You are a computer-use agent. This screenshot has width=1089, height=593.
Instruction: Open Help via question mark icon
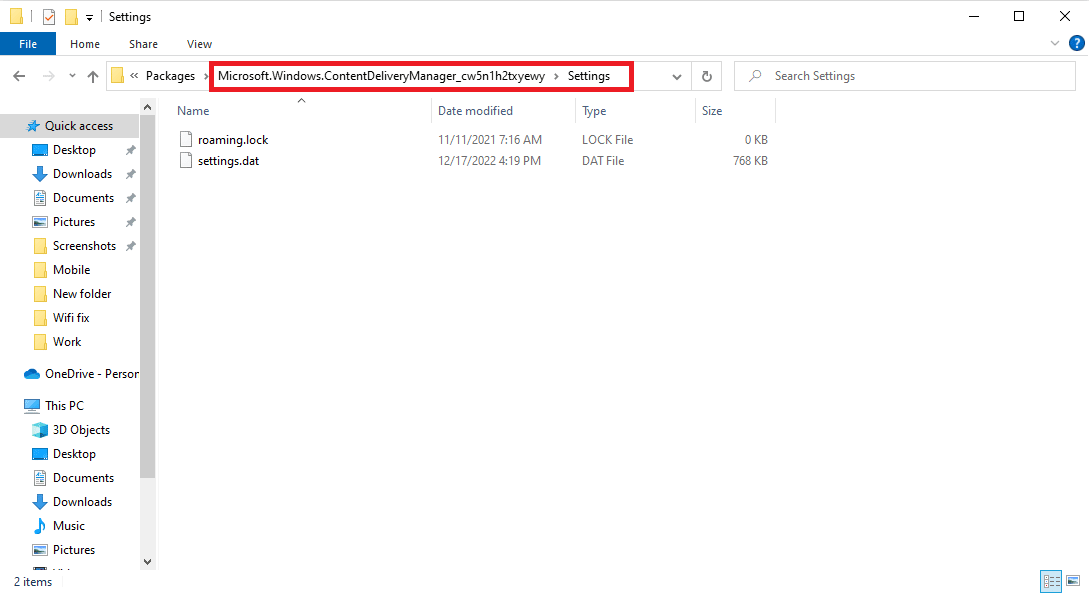[1076, 43]
